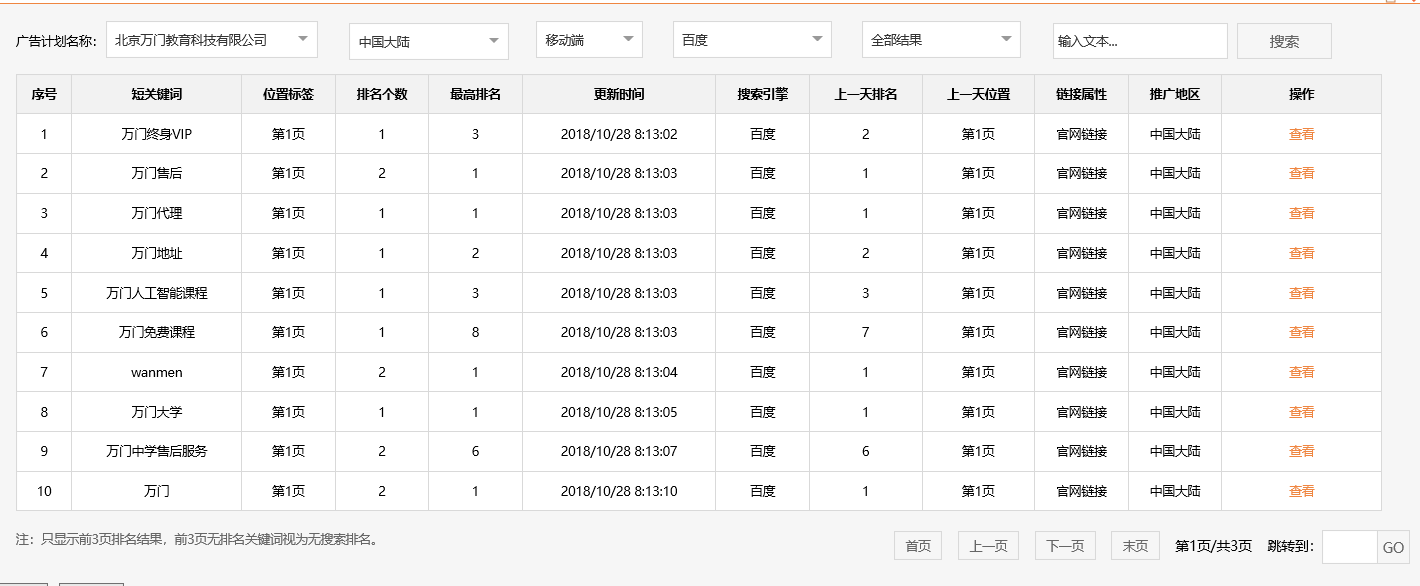Expand the 全部结果 results filter dropdown

pos(940,39)
